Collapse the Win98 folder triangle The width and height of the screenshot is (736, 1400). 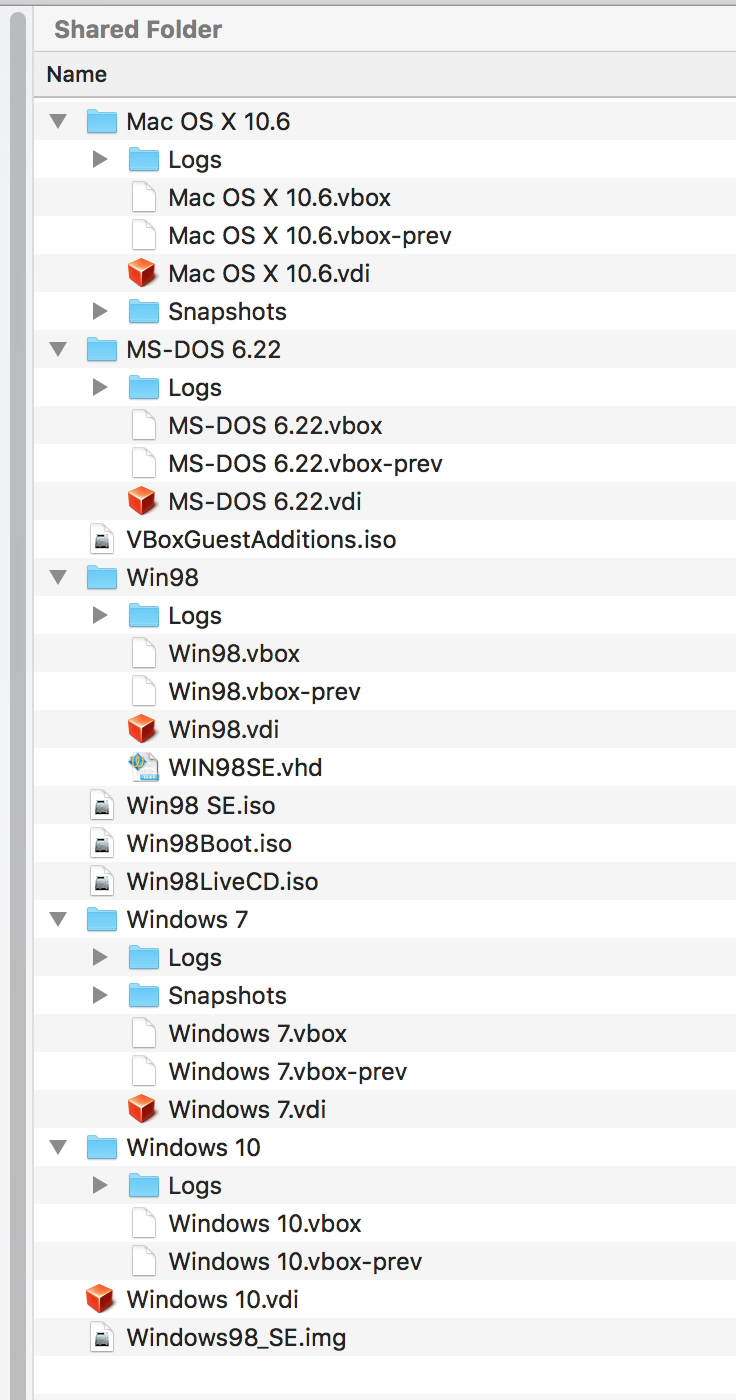pyautogui.click(x=58, y=578)
